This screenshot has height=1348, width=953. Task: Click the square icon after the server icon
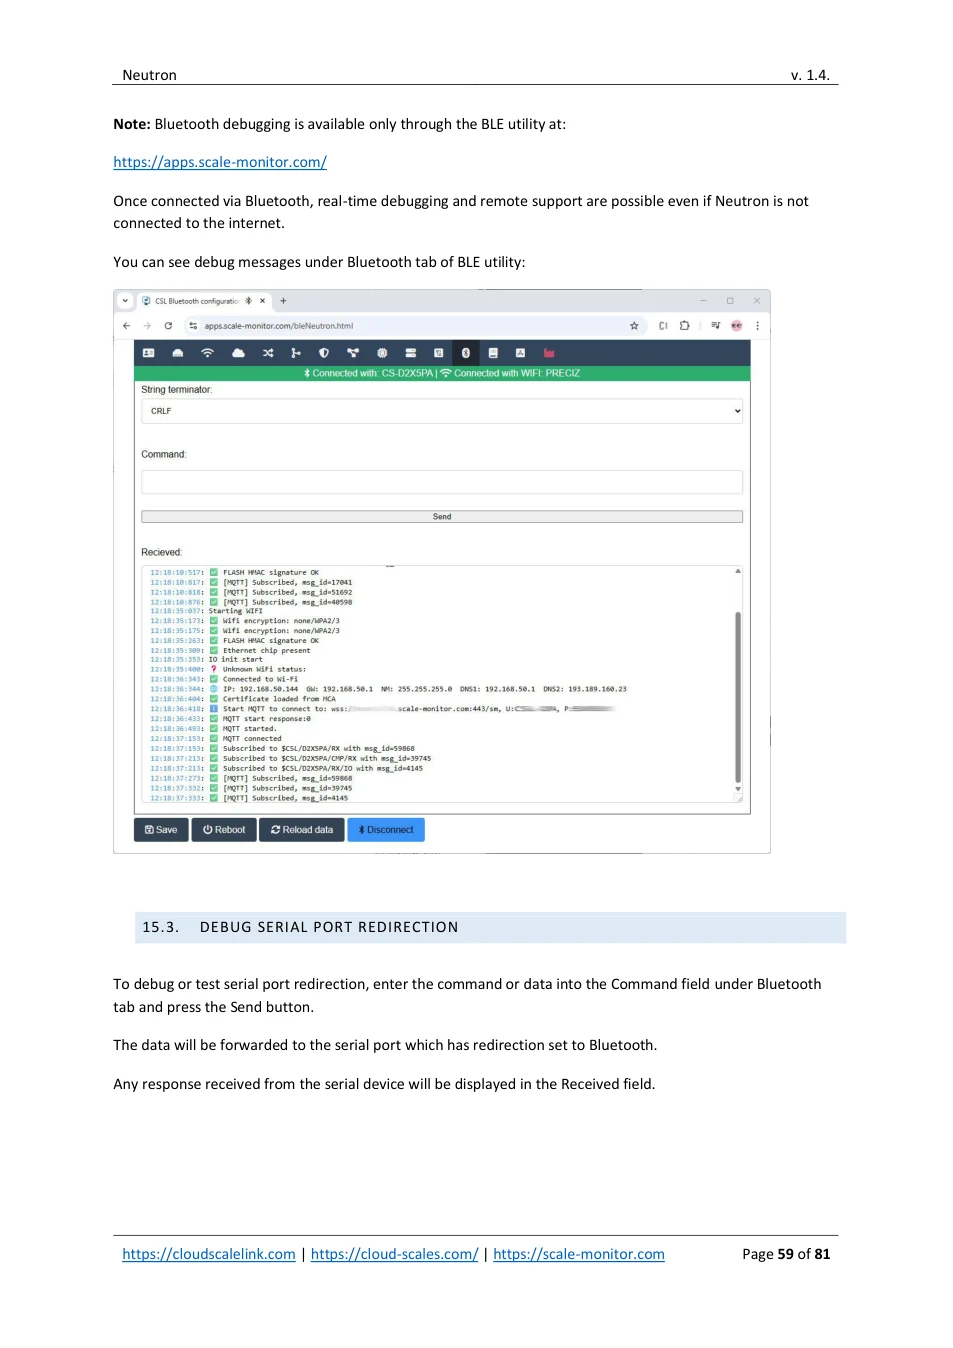pyautogui.click(x=438, y=353)
